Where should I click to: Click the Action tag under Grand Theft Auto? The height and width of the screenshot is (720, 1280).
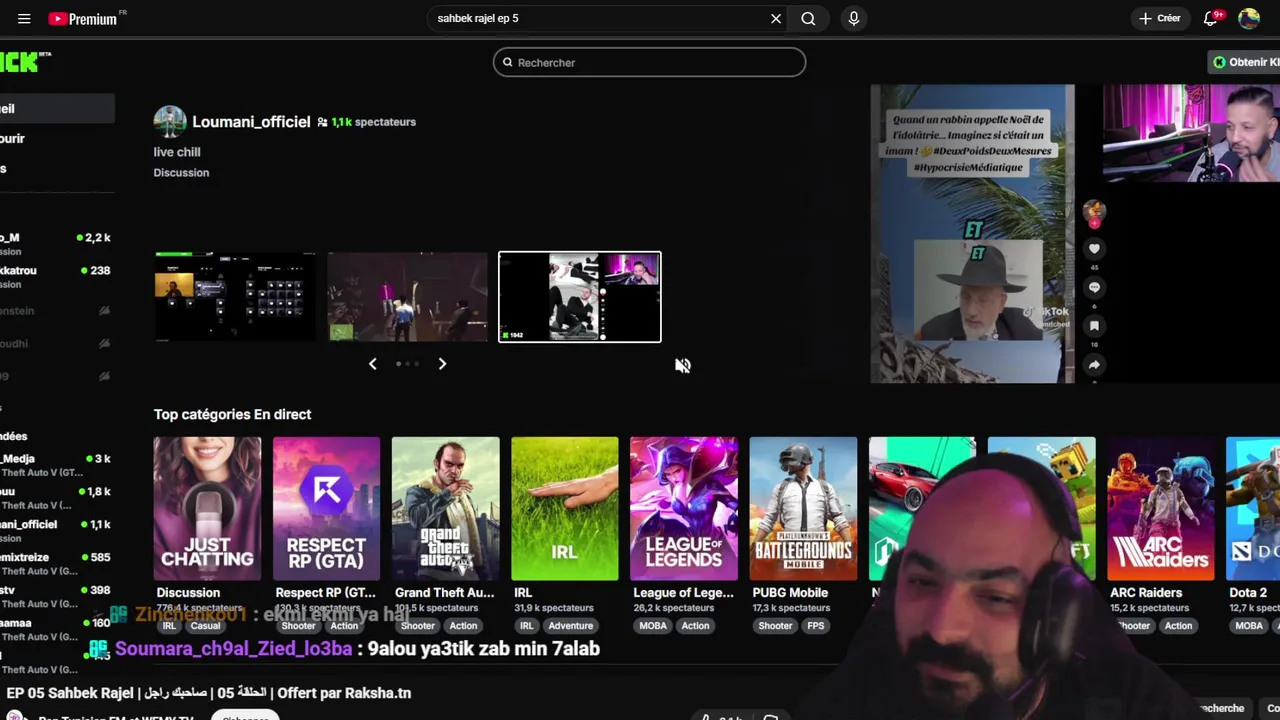pos(463,626)
